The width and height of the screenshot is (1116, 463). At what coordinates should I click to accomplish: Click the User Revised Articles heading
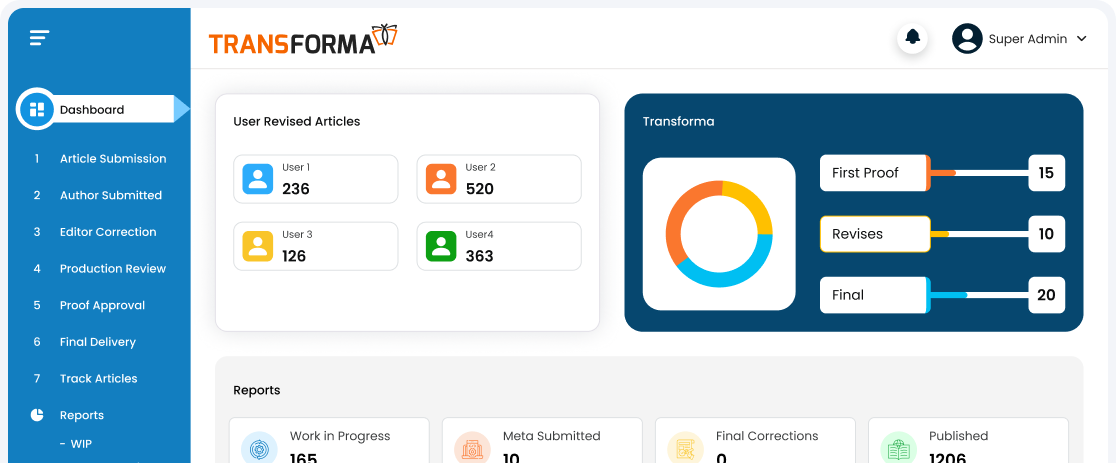(x=297, y=122)
